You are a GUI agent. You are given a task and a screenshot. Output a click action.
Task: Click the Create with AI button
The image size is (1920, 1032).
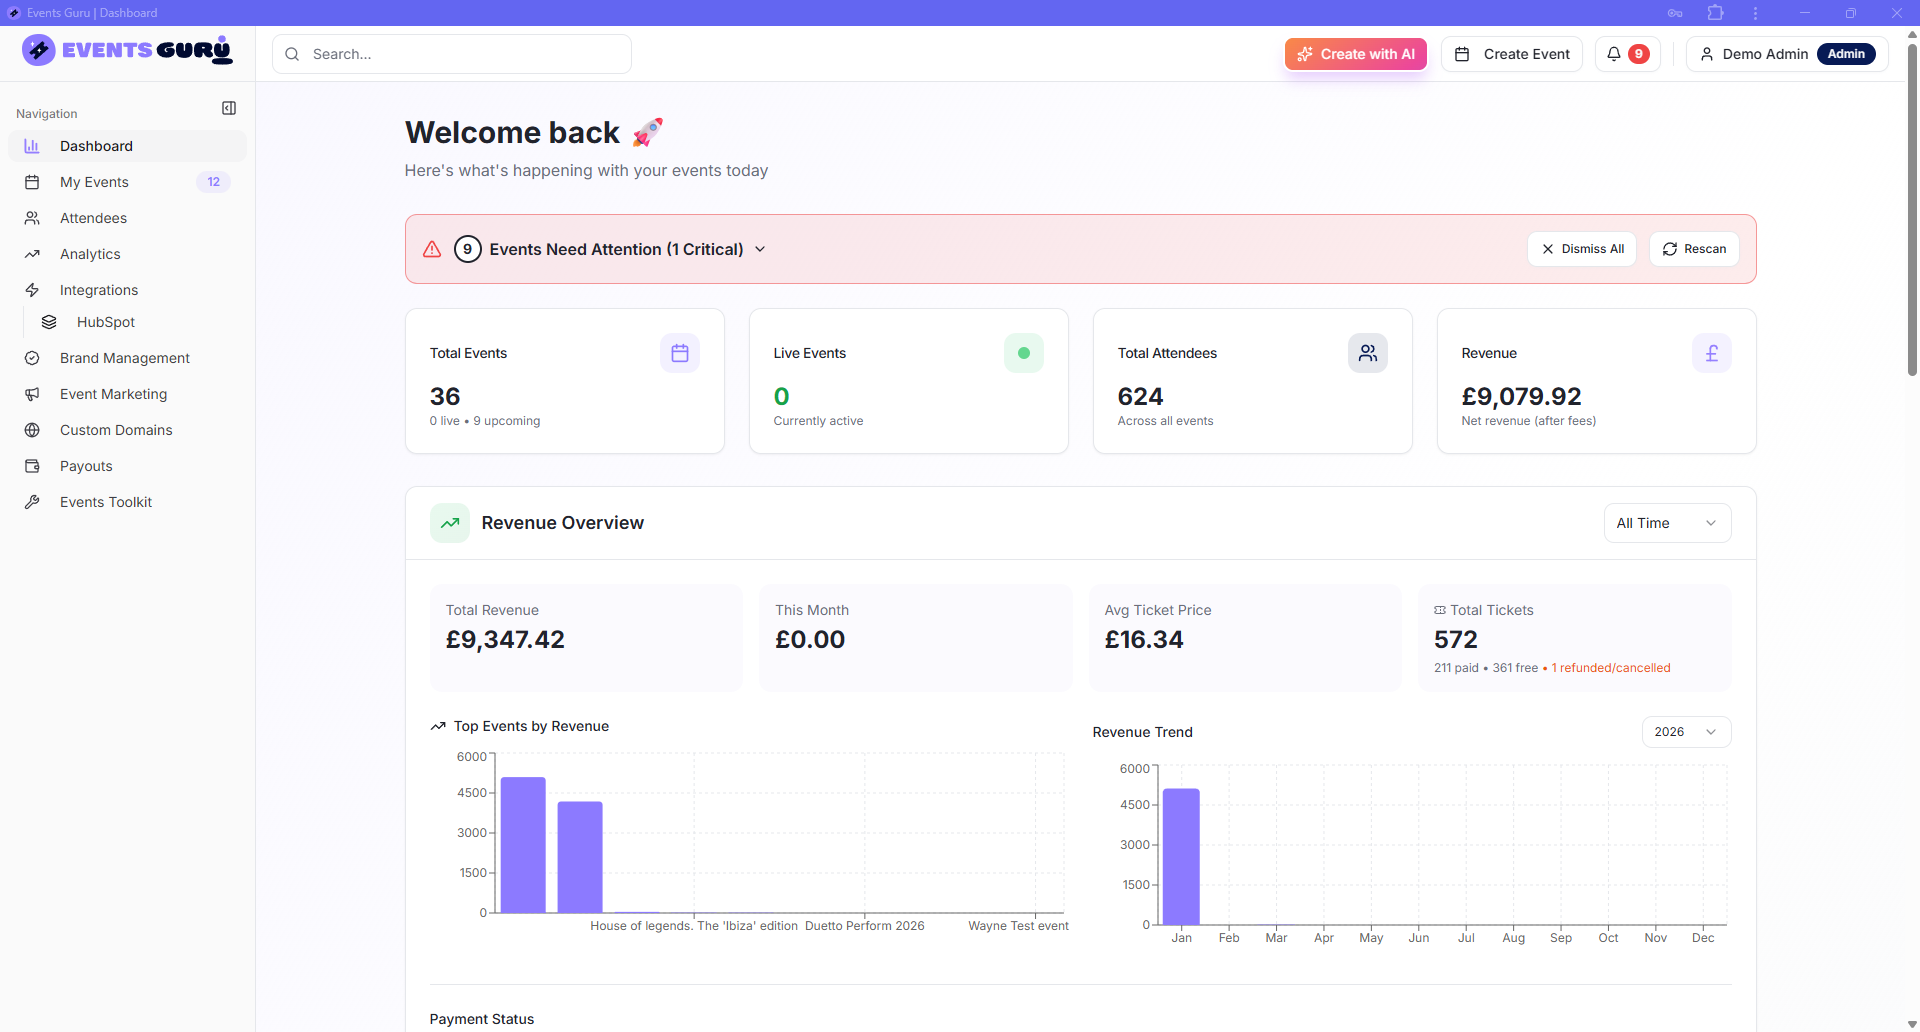[x=1356, y=54]
